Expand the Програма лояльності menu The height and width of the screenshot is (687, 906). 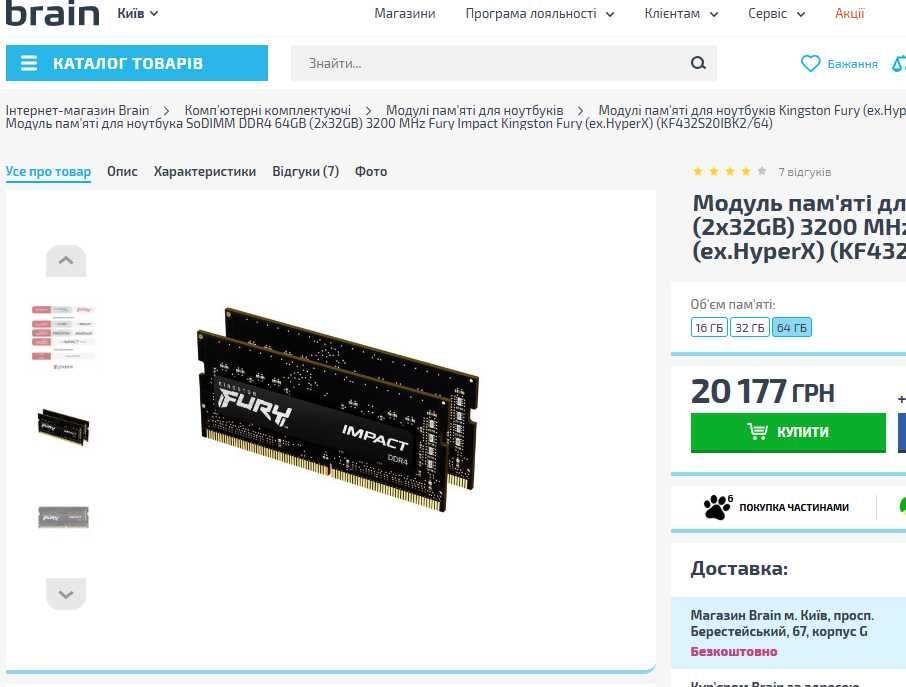[x=540, y=13]
